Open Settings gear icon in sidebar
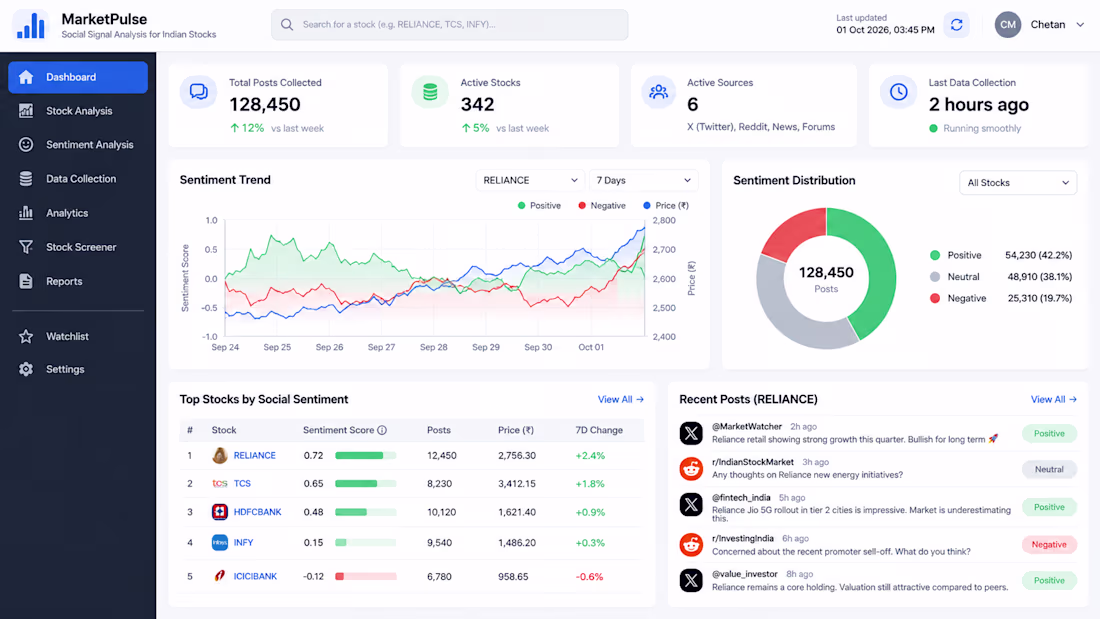This screenshot has height=619, width=1100. [26, 369]
